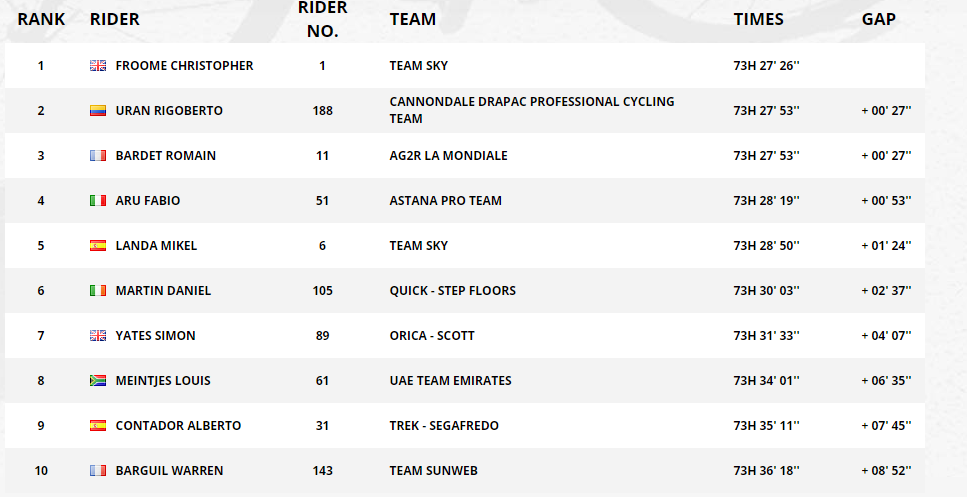
Task: Click the Irish flag next to Martin Daniel
Action: (98, 290)
